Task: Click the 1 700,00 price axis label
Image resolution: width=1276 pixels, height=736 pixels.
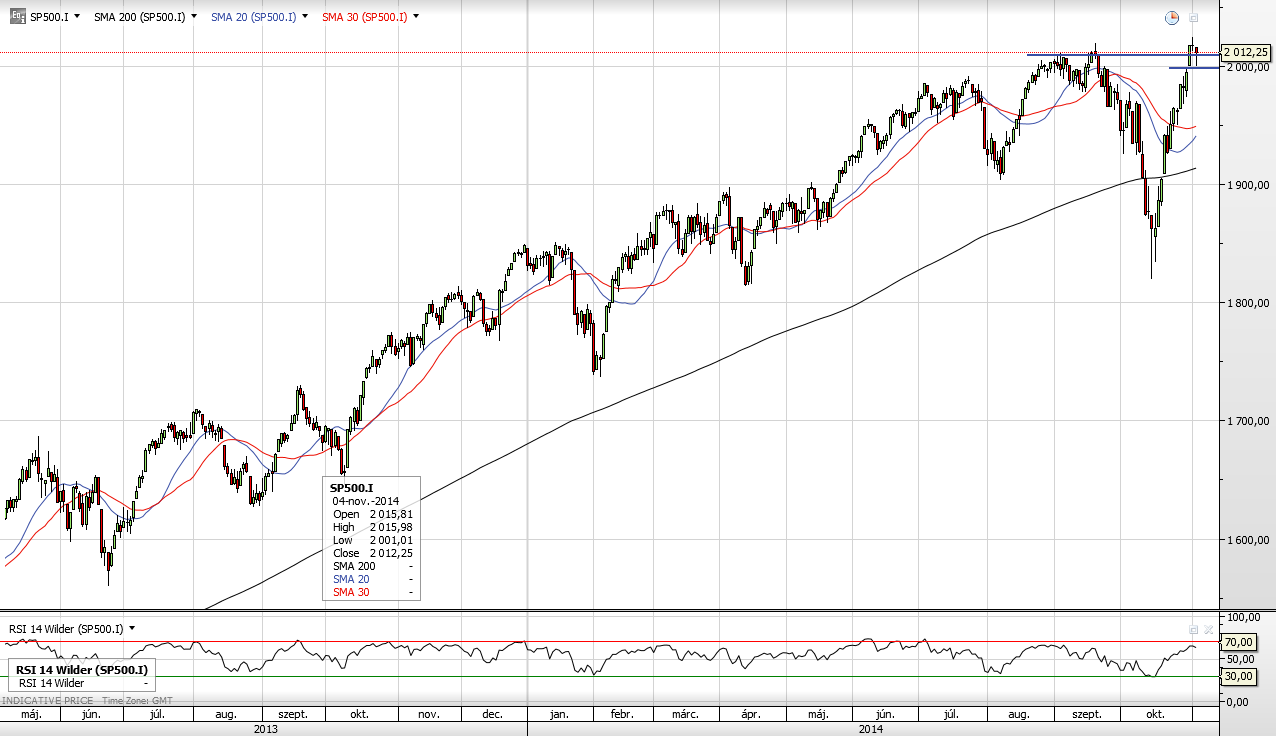Action: (x=1246, y=421)
